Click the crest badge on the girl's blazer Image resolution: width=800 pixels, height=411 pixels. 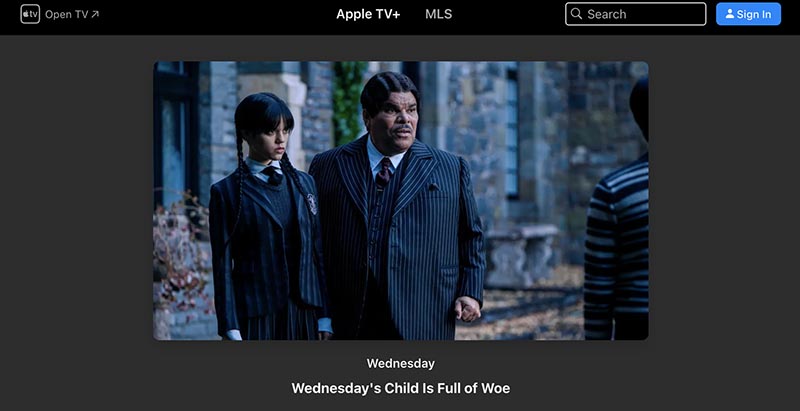point(312,203)
